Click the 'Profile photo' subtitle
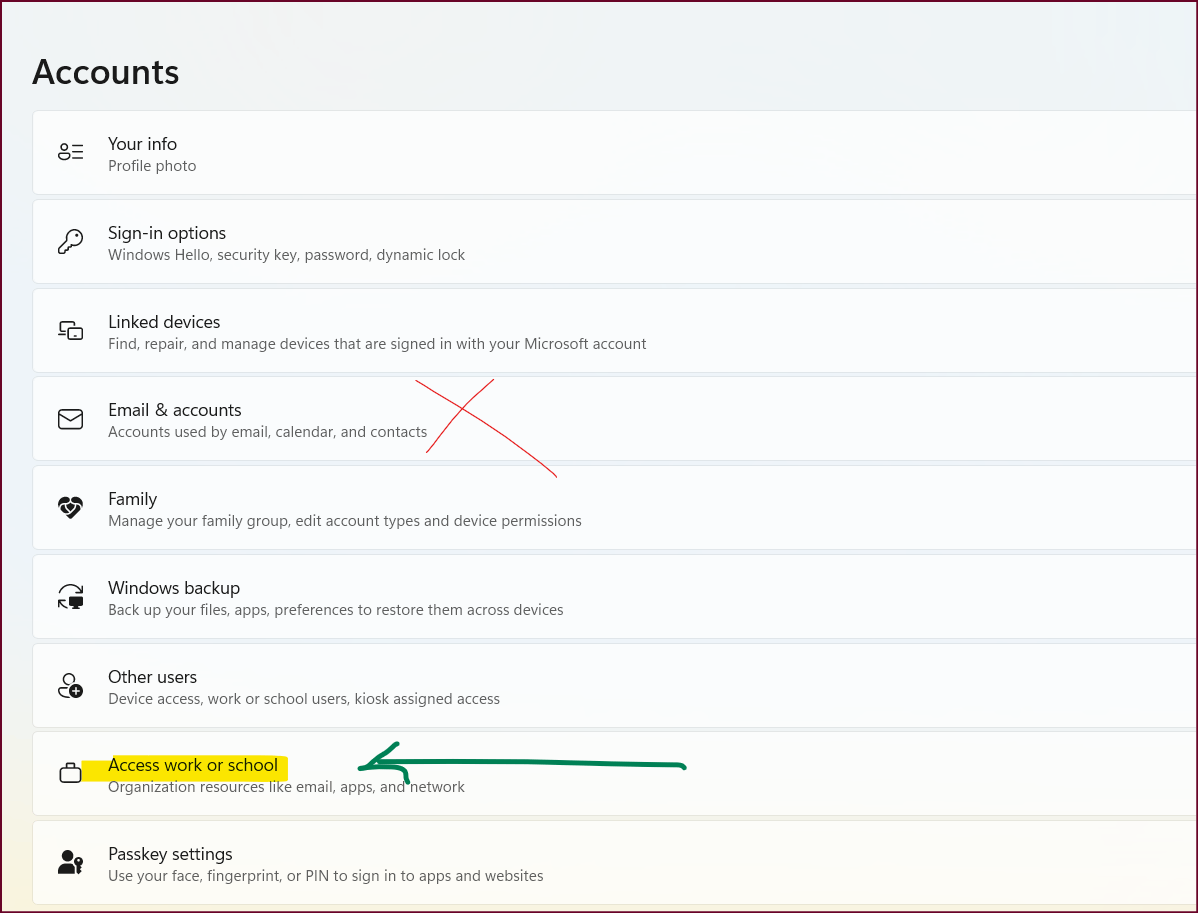Image resolution: width=1198 pixels, height=913 pixels. tap(152, 166)
